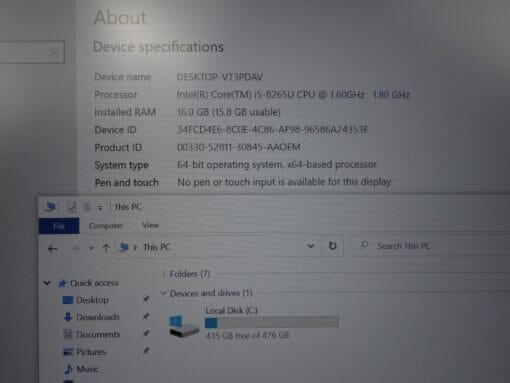
Task: Select Quick access in navigation pane
Action: click(94, 283)
